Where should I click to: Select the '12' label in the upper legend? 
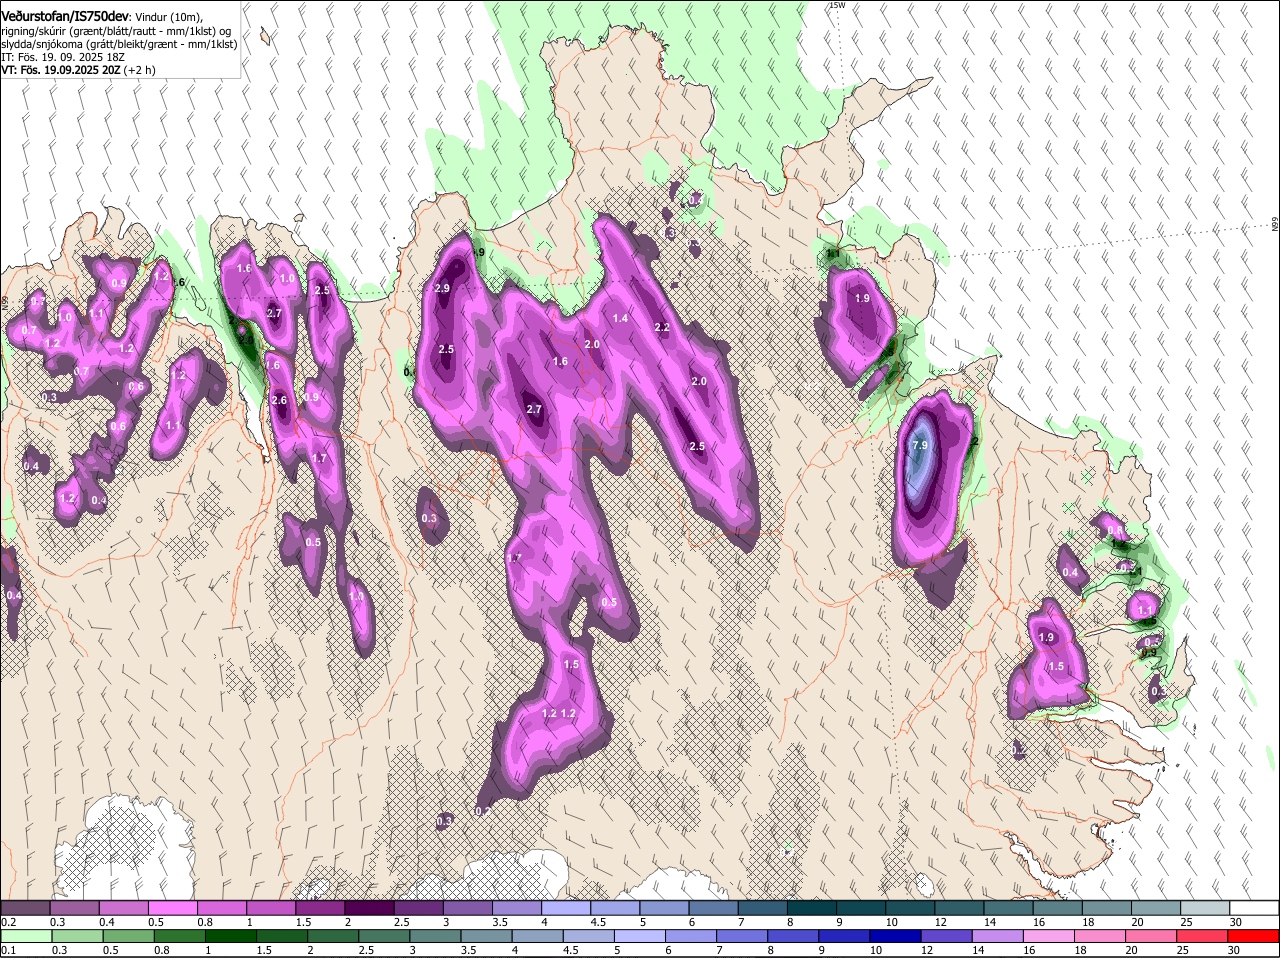[940, 922]
